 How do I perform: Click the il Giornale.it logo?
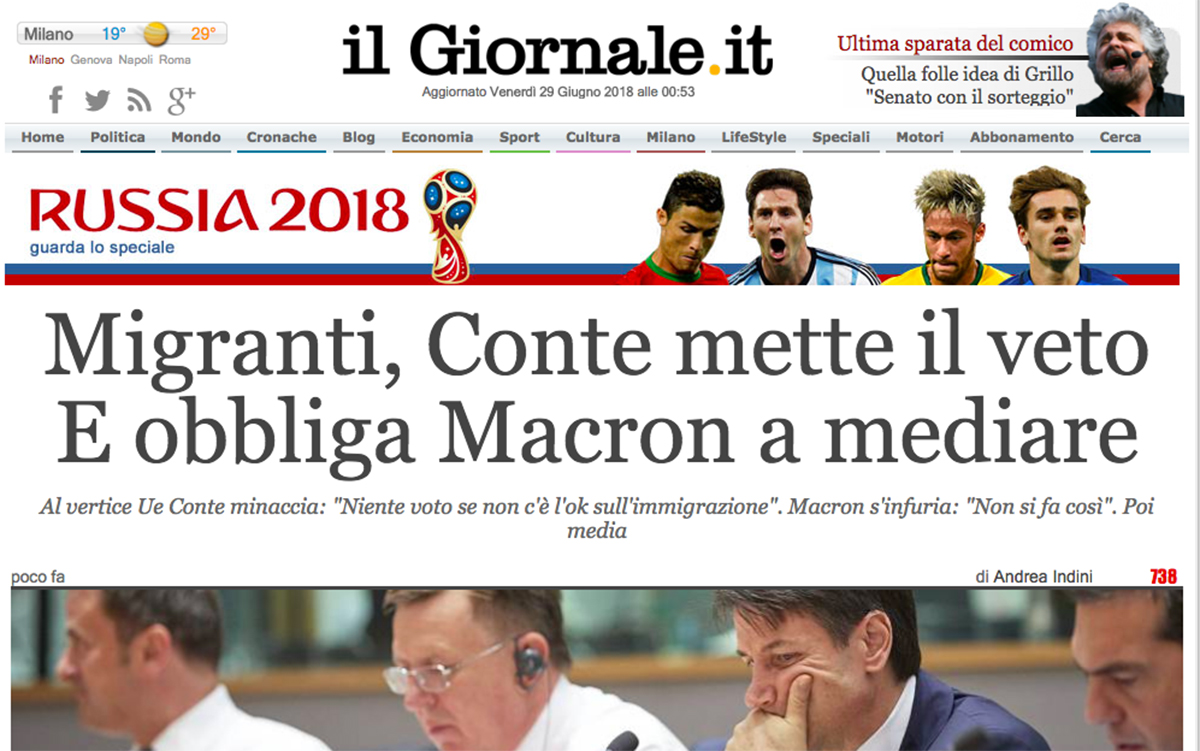tap(558, 50)
